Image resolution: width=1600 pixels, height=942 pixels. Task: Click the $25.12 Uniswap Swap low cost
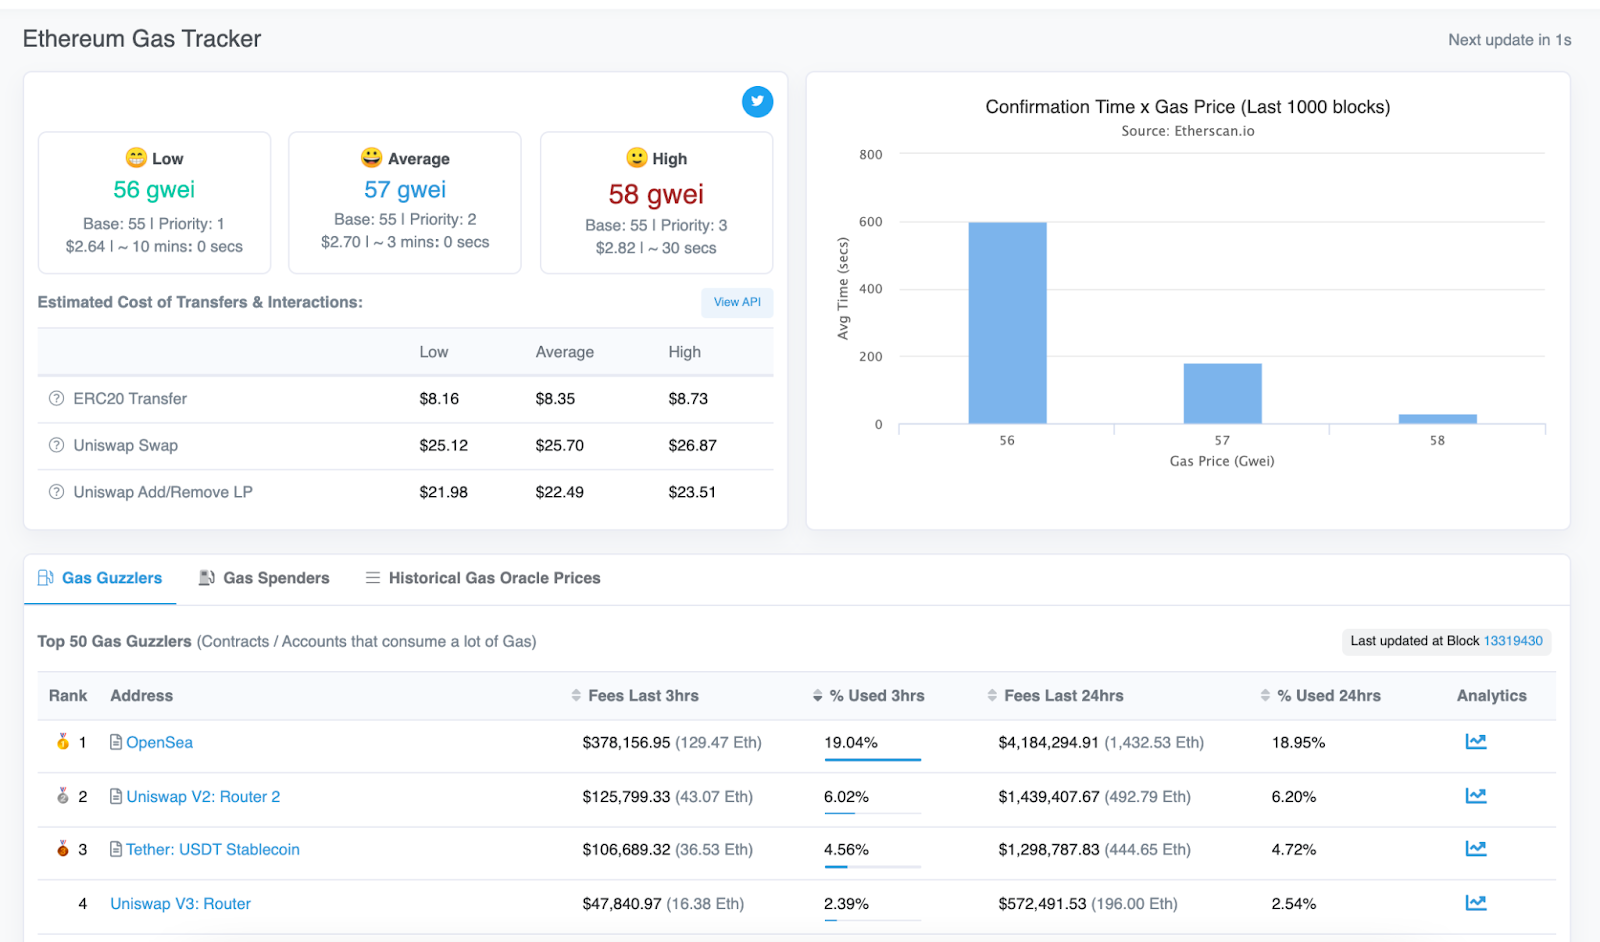click(443, 446)
